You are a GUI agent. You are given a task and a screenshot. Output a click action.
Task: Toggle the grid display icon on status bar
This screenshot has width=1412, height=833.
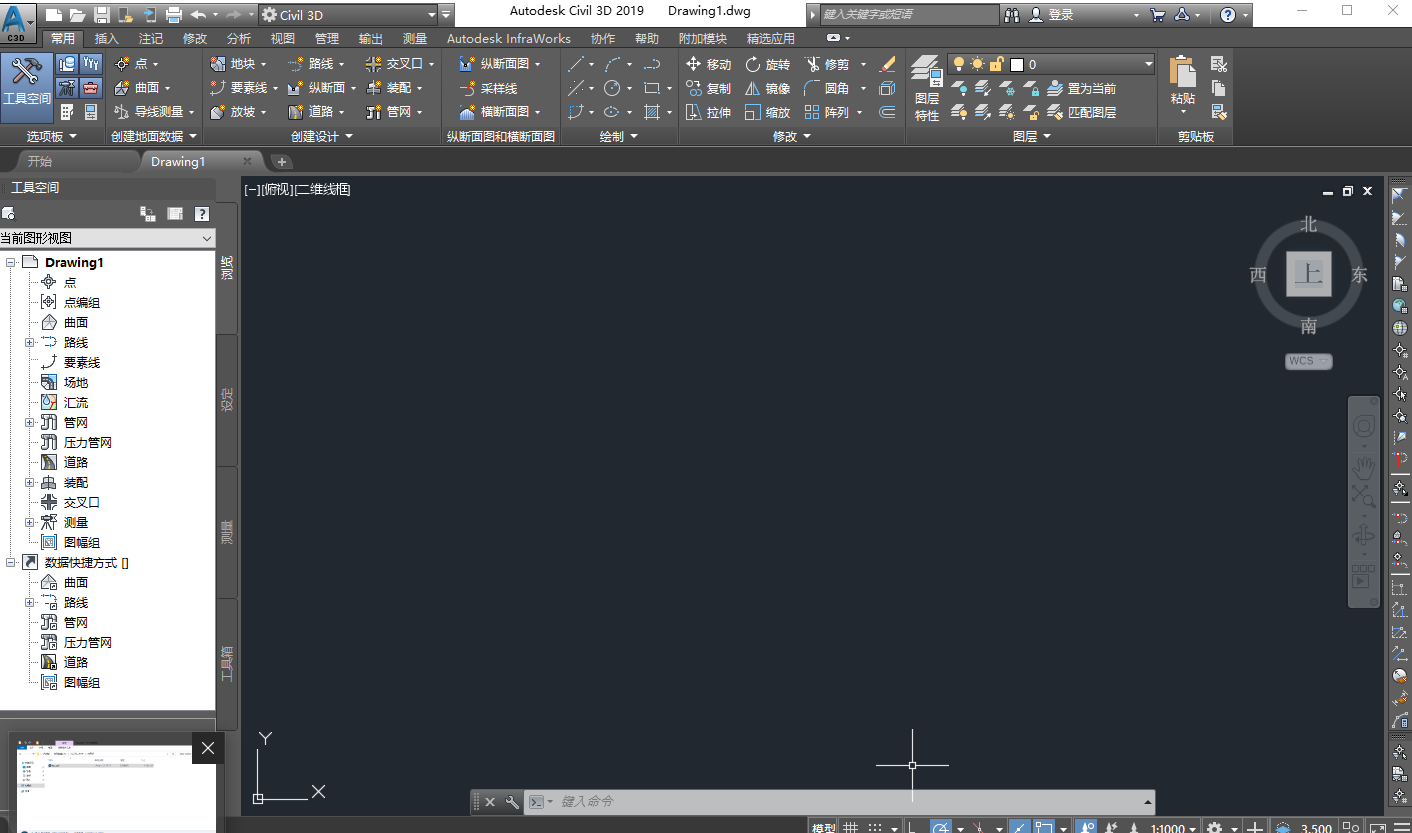849,825
